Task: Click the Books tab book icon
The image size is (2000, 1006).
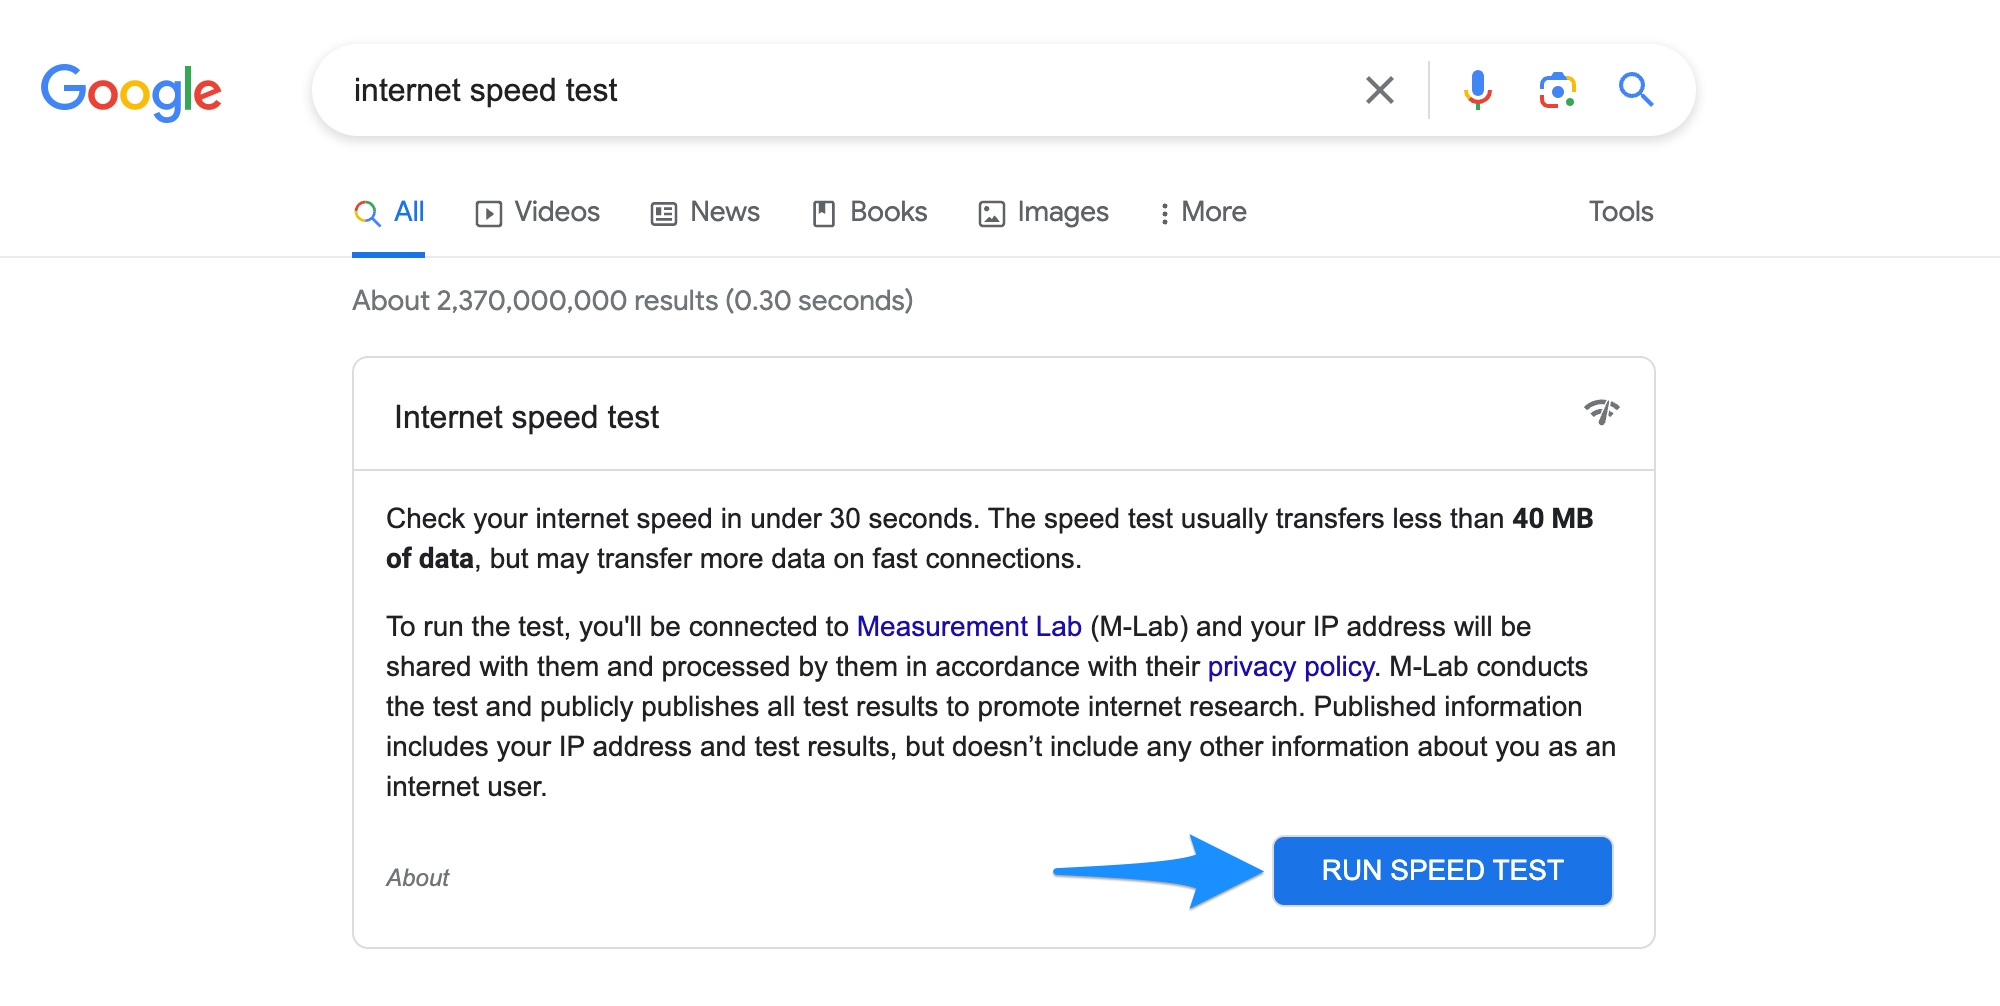Action: [x=824, y=213]
